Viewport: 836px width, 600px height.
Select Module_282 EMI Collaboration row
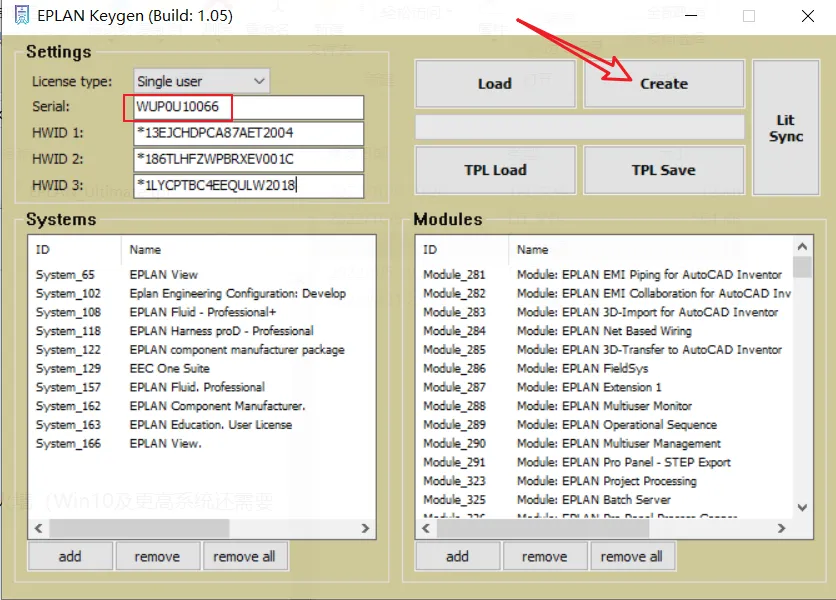click(605, 293)
